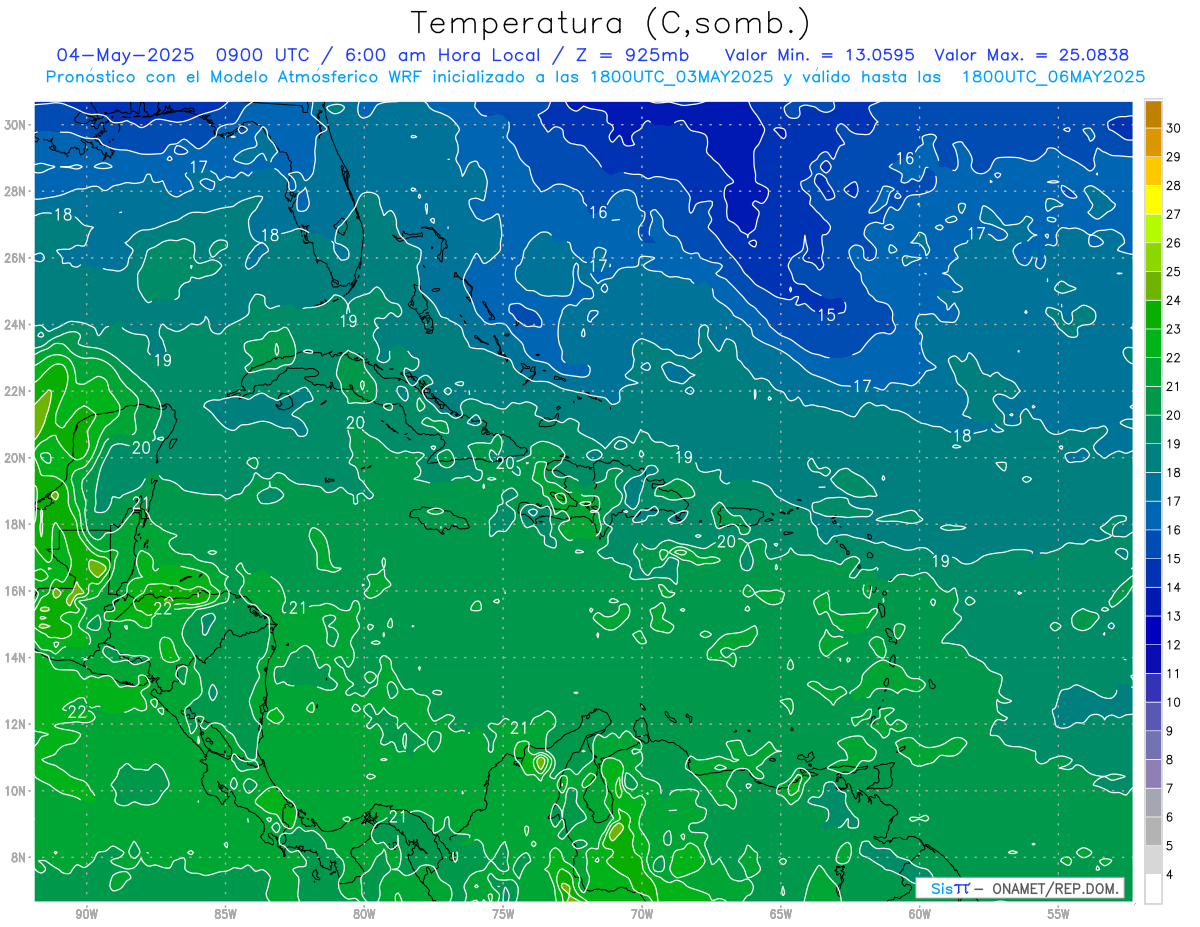This screenshot has height=927, width=1200.
Task: Click the legend scale value '30'
Action: pos(1174,128)
